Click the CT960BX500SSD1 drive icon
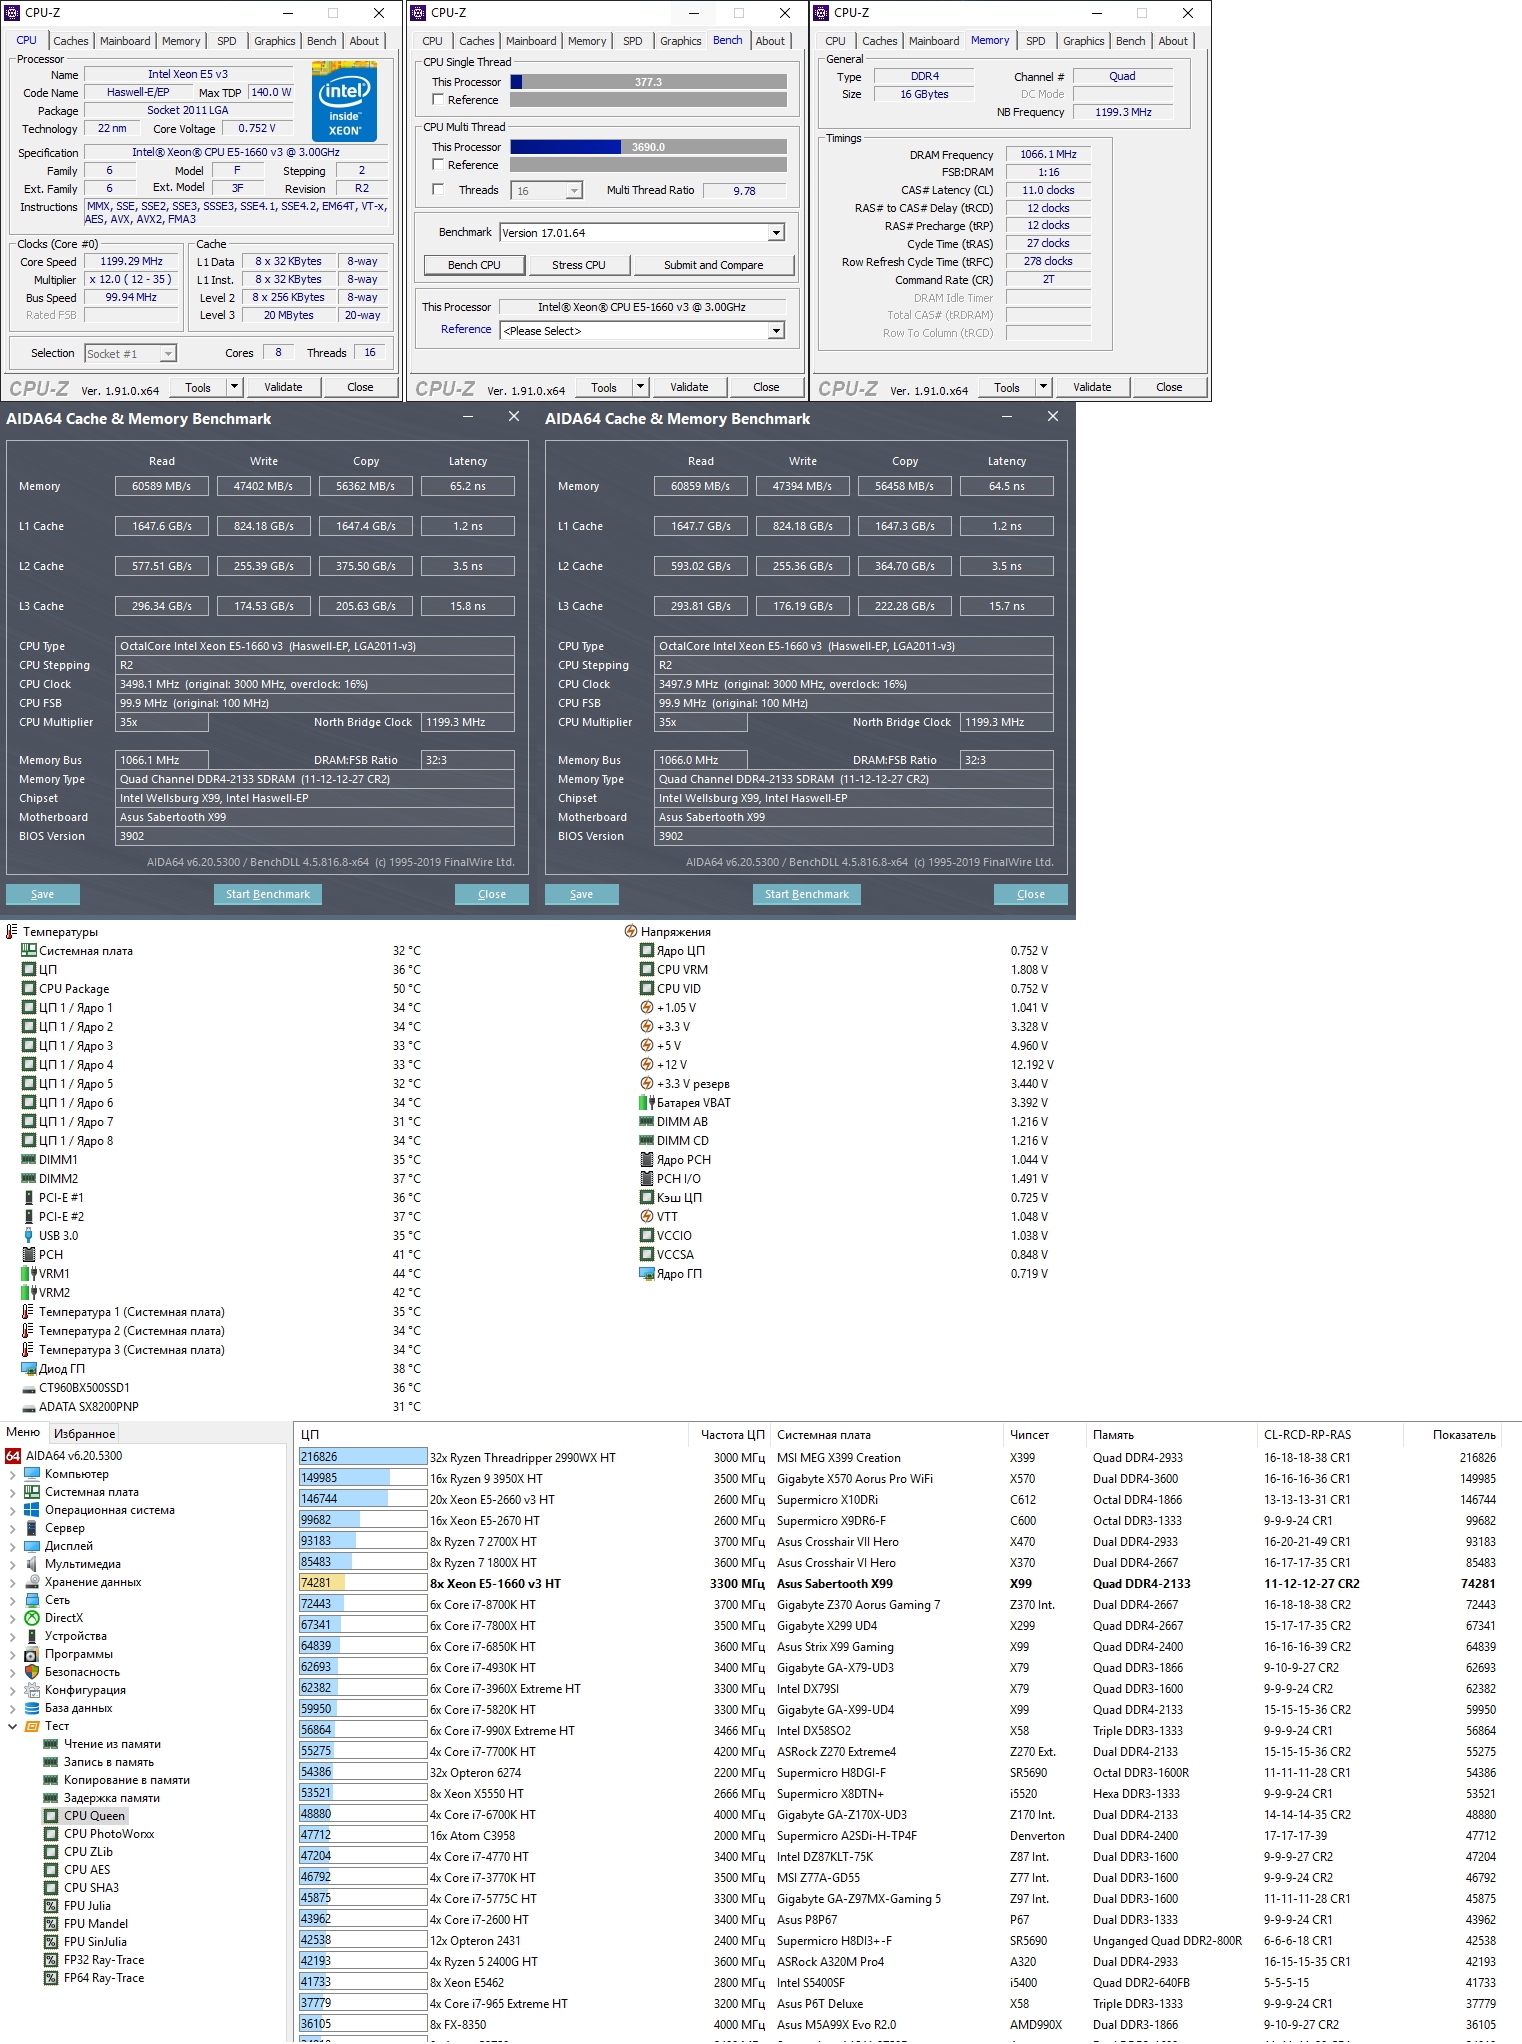1522x2044 pixels. click(29, 1388)
